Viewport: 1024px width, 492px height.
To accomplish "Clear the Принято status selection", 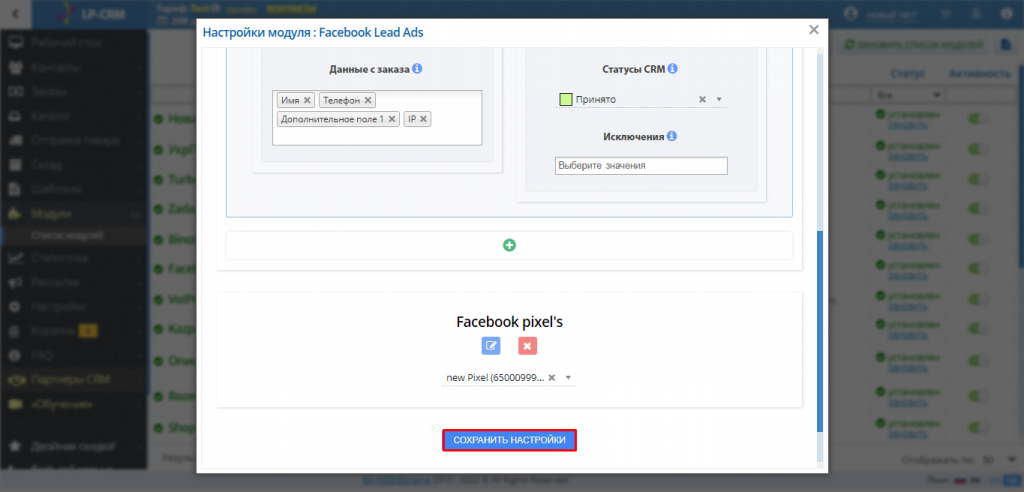I will (x=703, y=99).
